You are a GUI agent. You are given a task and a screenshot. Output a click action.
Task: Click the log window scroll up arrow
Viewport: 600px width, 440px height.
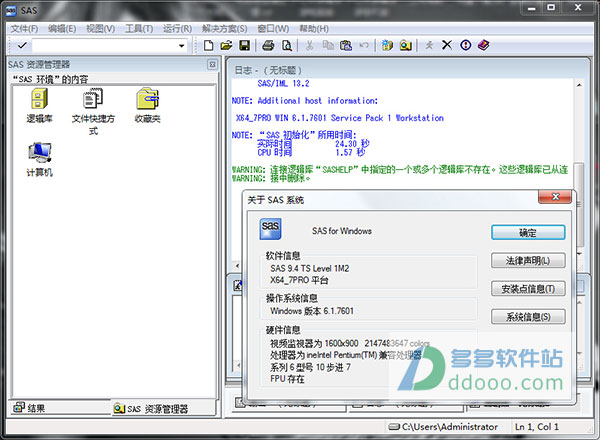[x=579, y=85]
